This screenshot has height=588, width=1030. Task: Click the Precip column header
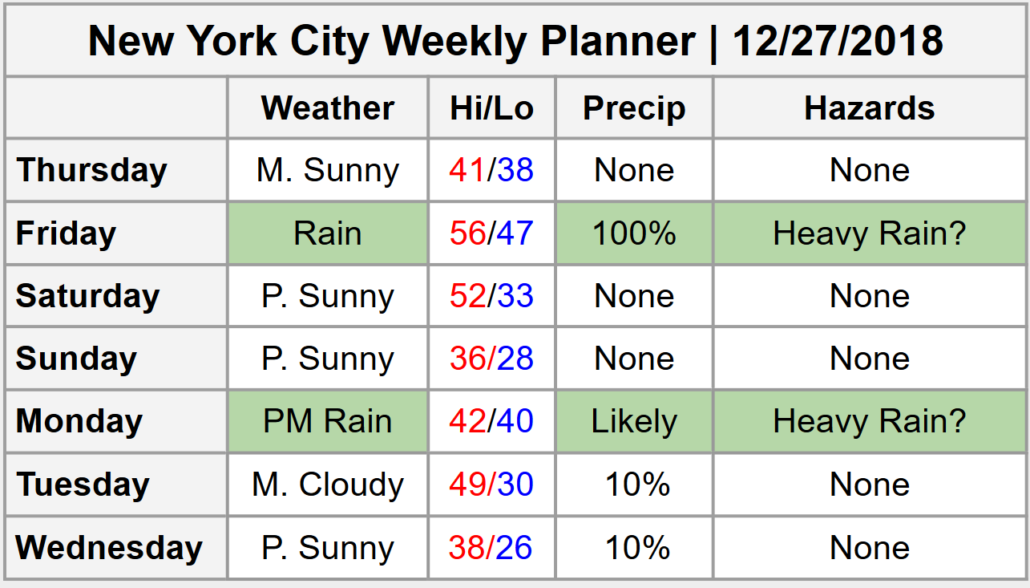[x=634, y=108]
